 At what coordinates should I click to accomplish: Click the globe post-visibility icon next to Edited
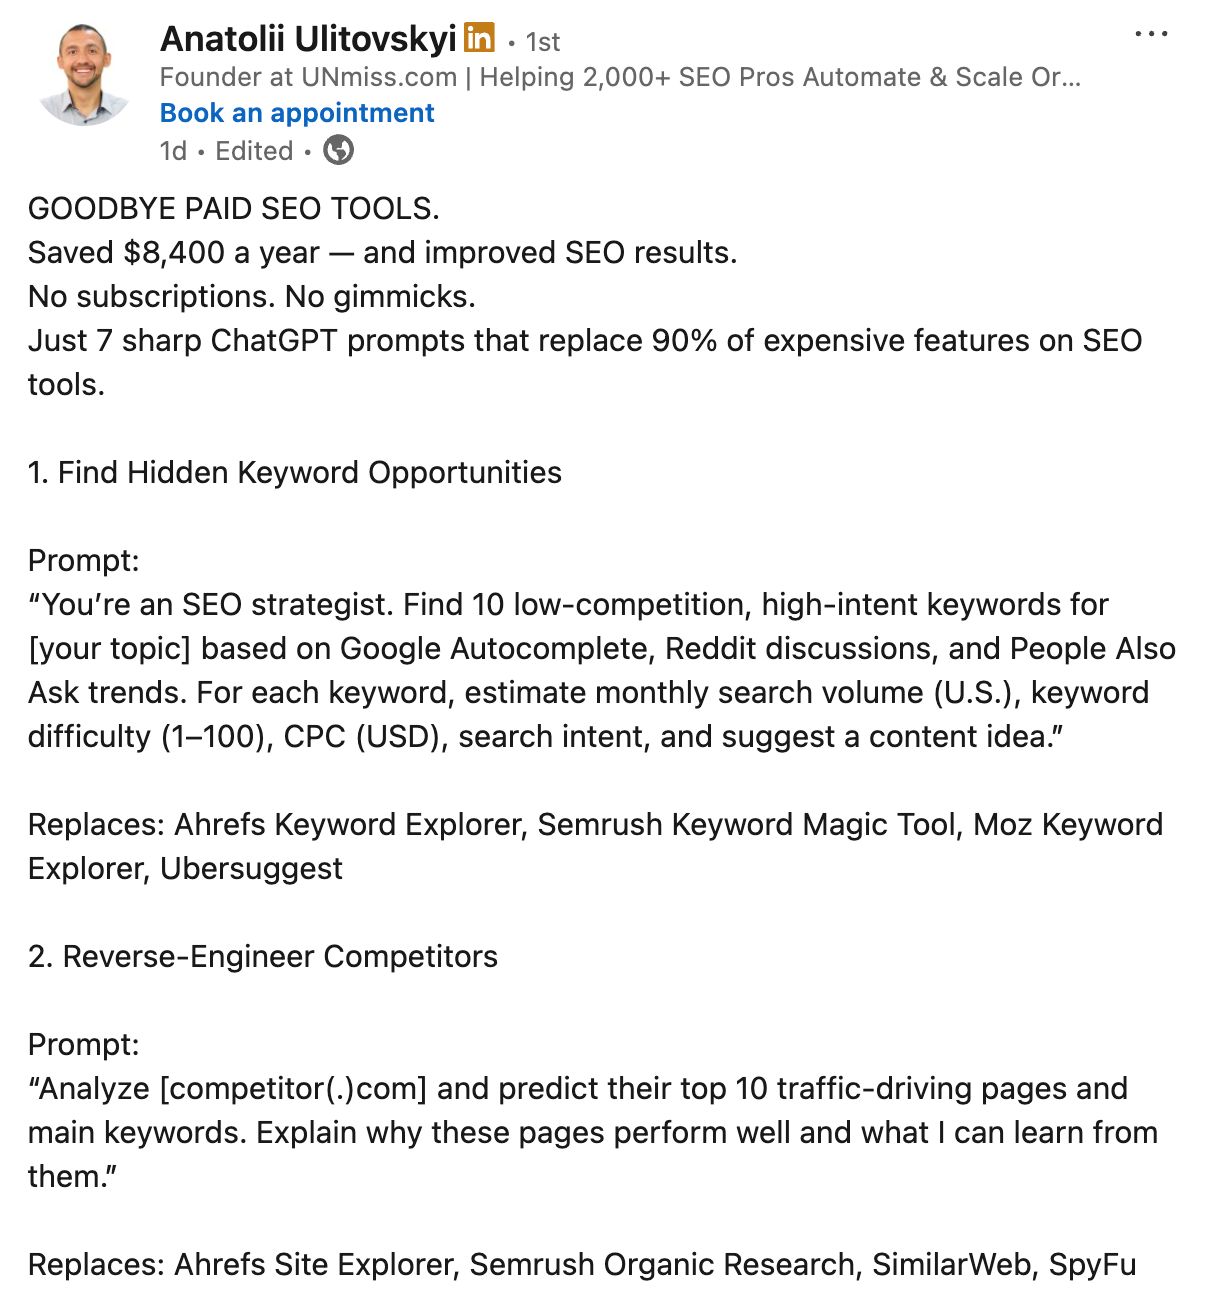tap(339, 151)
